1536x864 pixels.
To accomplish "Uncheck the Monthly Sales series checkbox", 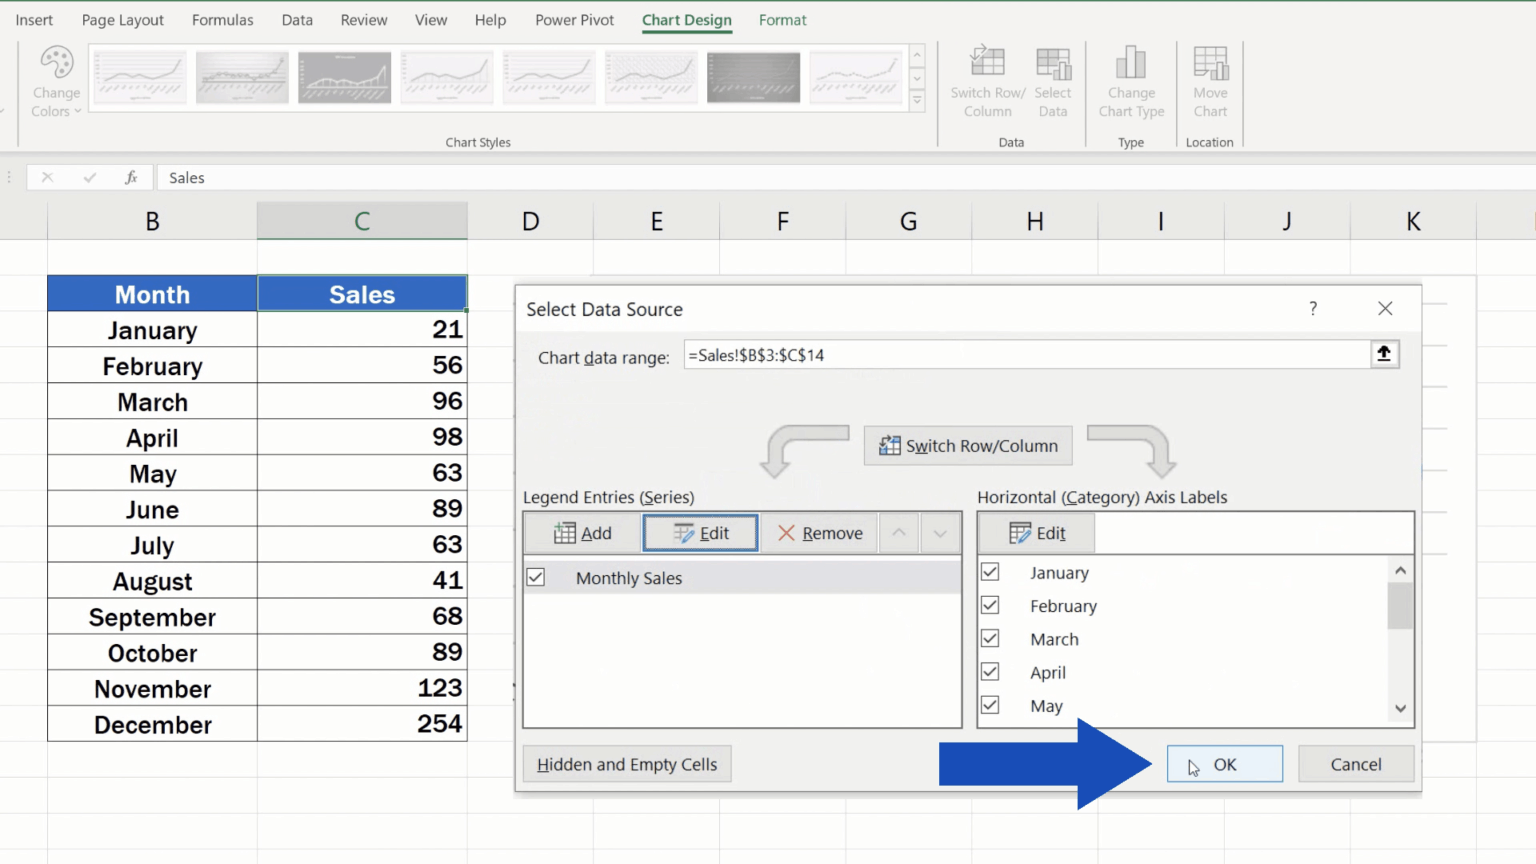I will (x=536, y=577).
